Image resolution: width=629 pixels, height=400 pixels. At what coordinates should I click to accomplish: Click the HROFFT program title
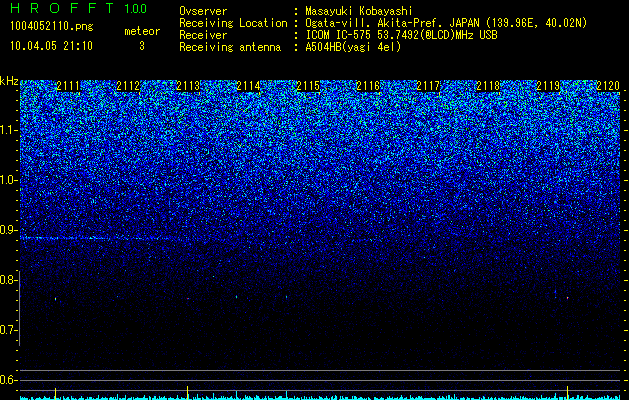pyautogui.click(x=62, y=8)
